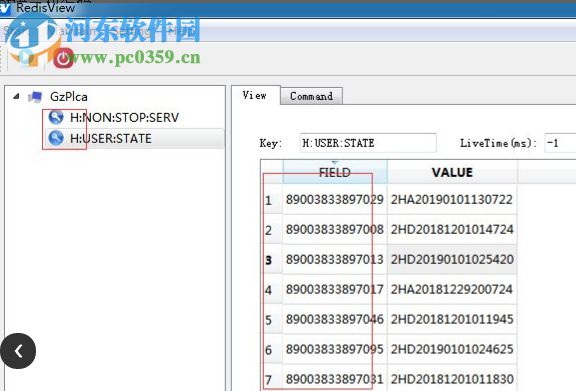The height and width of the screenshot is (391, 576).
Task: Select row header number 4
Action: [x=271, y=290]
